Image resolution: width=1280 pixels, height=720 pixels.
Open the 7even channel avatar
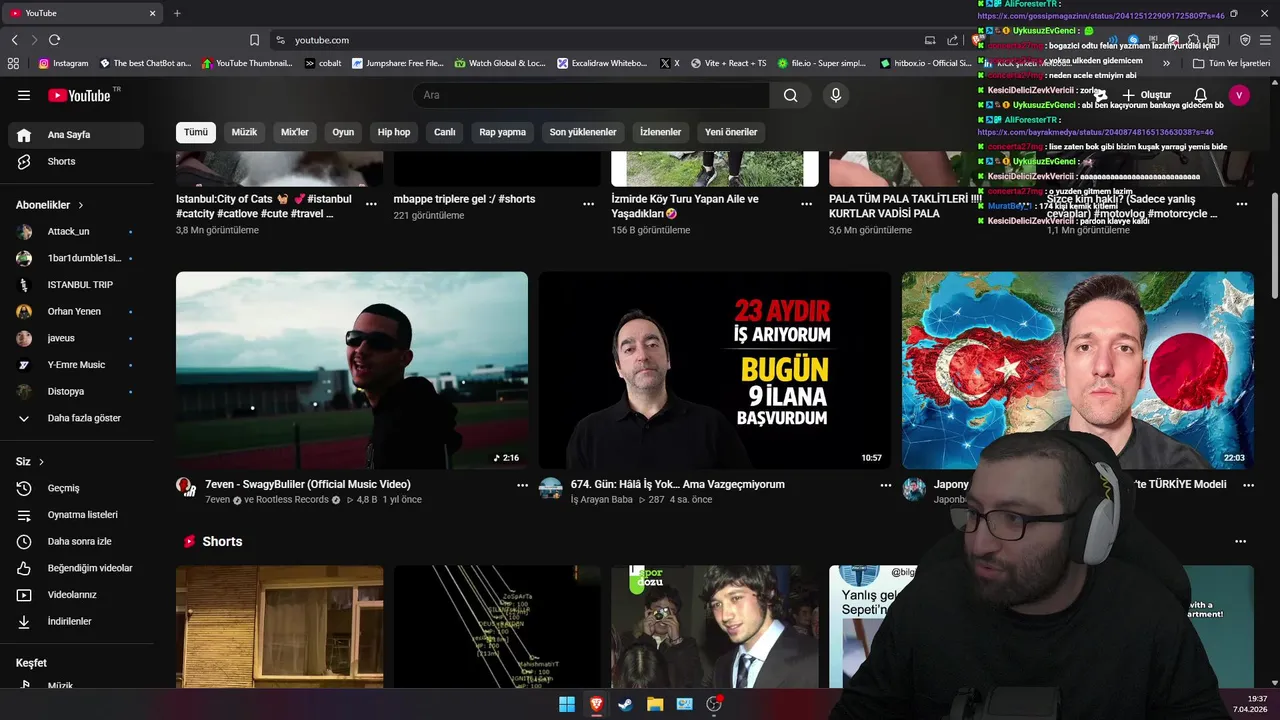[x=186, y=487]
